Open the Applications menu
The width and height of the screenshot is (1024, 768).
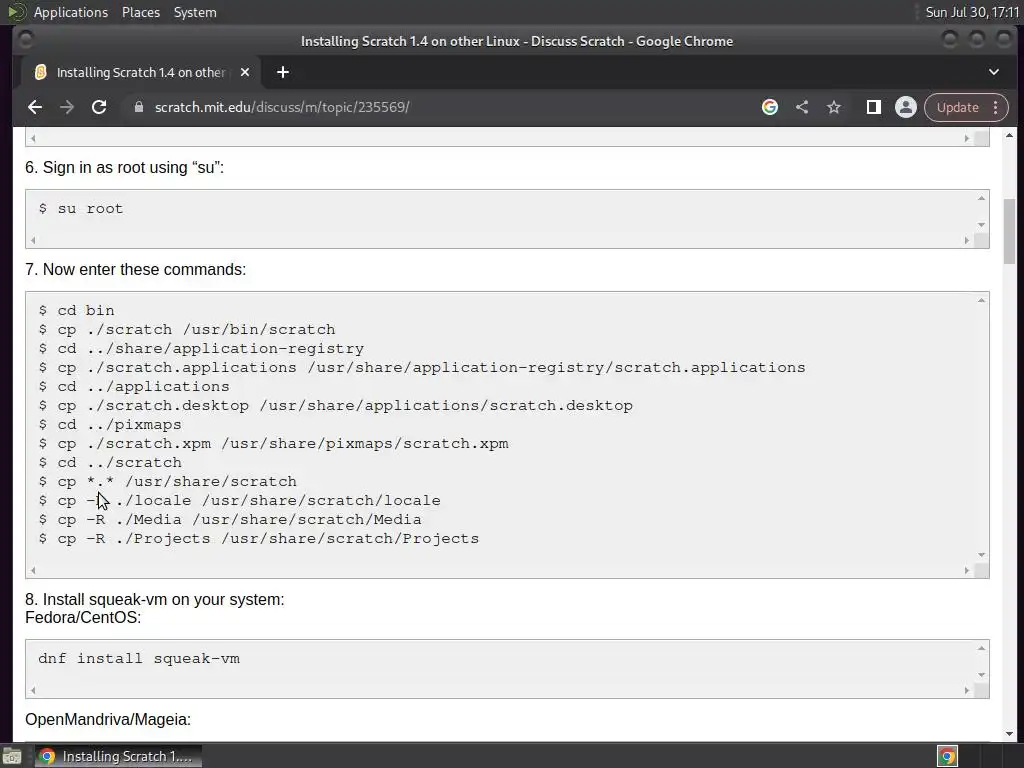71,12
